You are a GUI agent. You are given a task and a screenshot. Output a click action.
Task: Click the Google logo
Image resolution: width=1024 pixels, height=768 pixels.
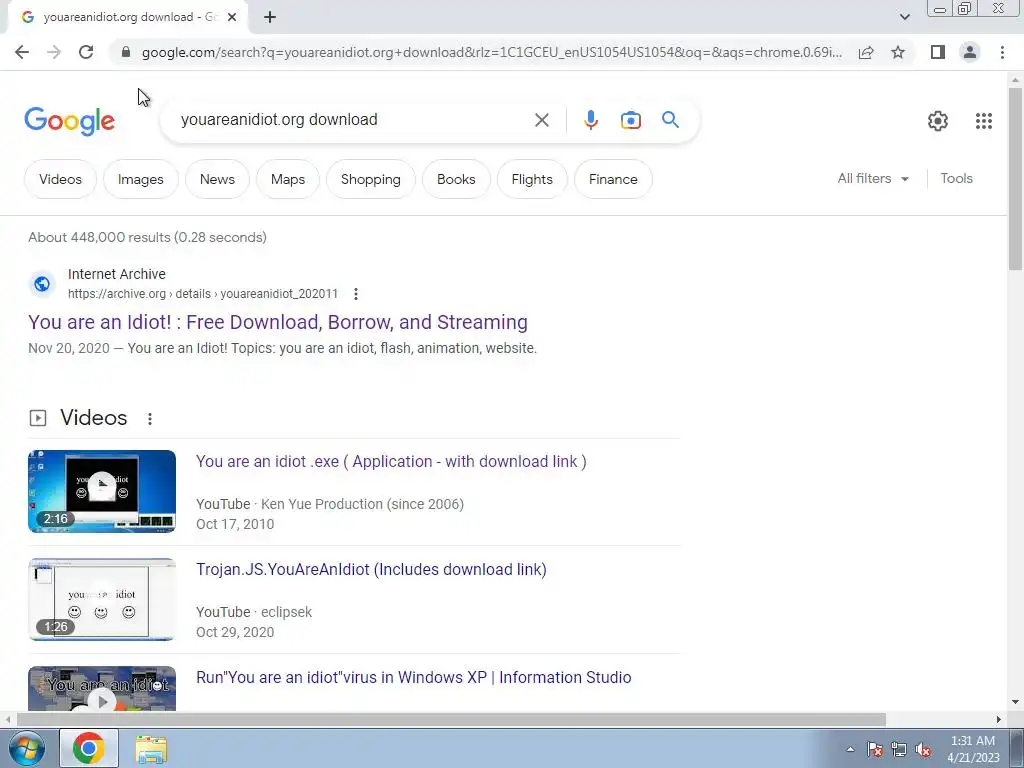(x=69, y=121)
